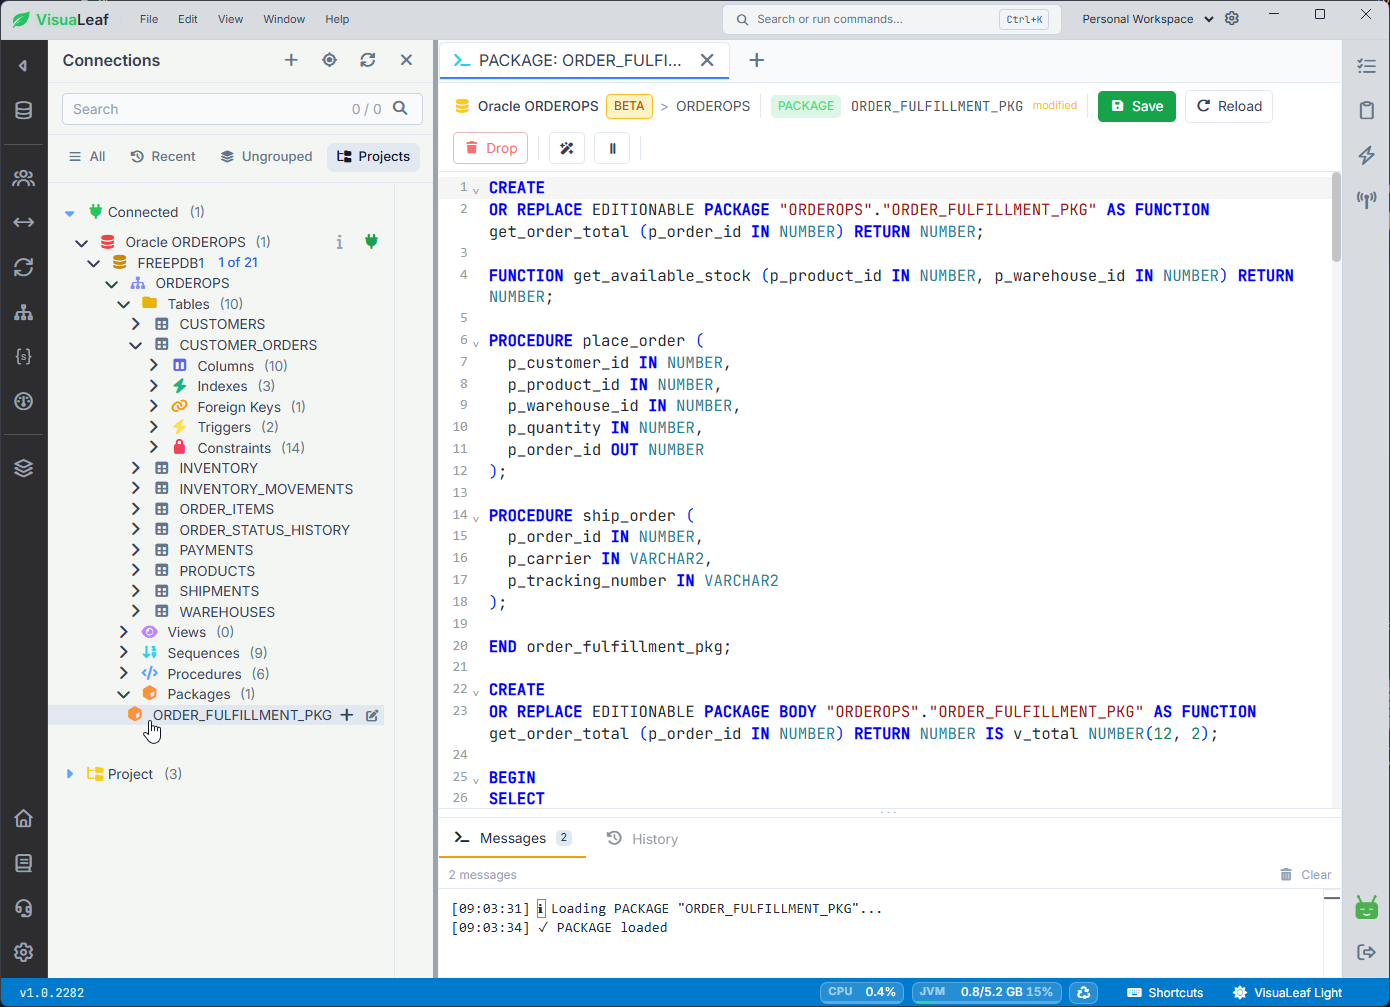This screenshot has height=1007, width=1390.
Task: Click the pause button in editor toolbar
Action: 612,148
